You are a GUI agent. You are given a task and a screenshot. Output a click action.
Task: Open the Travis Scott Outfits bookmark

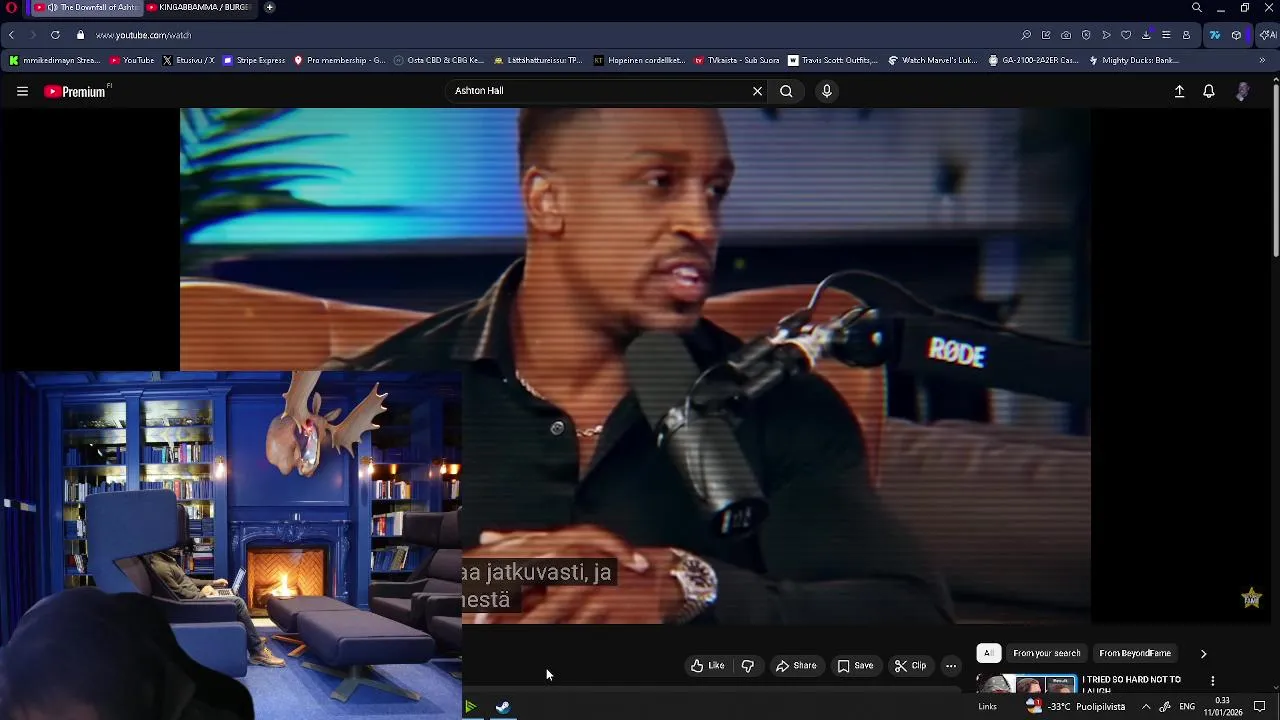(833, 60)
